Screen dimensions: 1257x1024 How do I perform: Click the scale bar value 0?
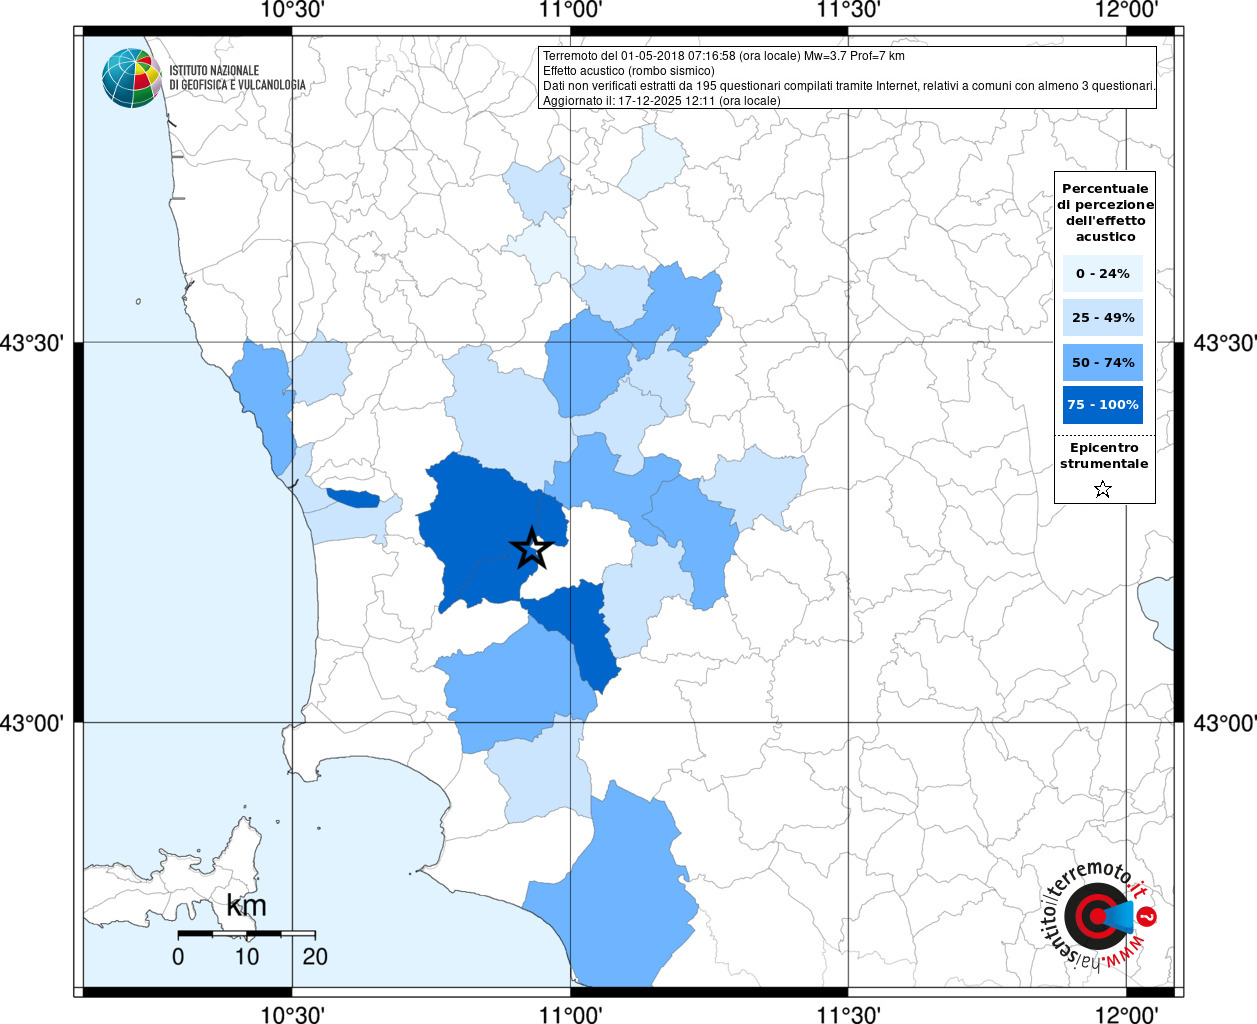pyautogui.click(x=178, y=956)
